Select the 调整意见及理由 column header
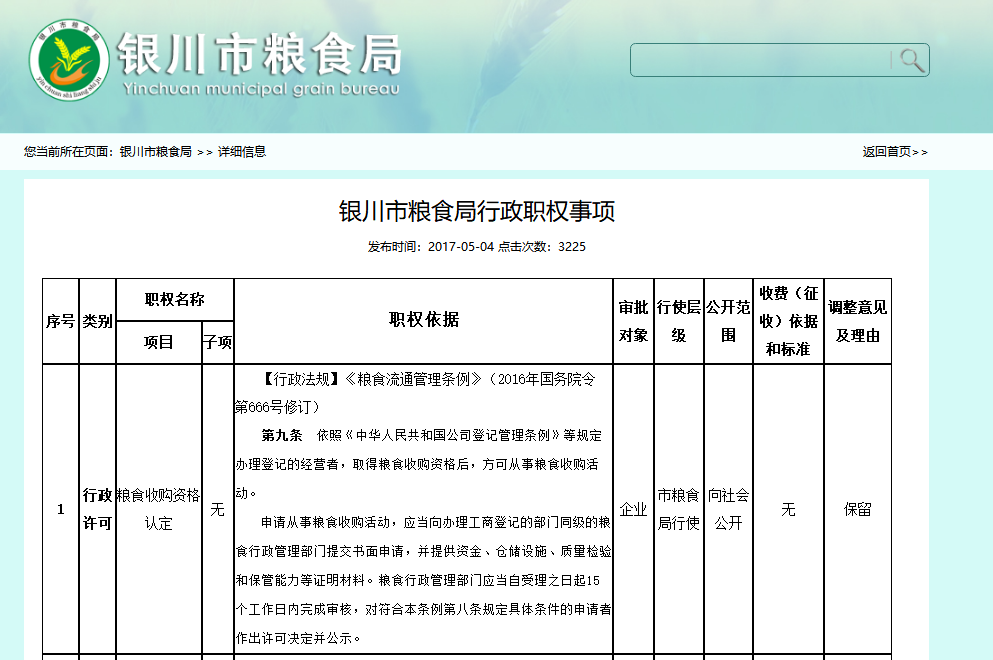The height and width of the screenshot is (660, 993). tap(857, 321)
